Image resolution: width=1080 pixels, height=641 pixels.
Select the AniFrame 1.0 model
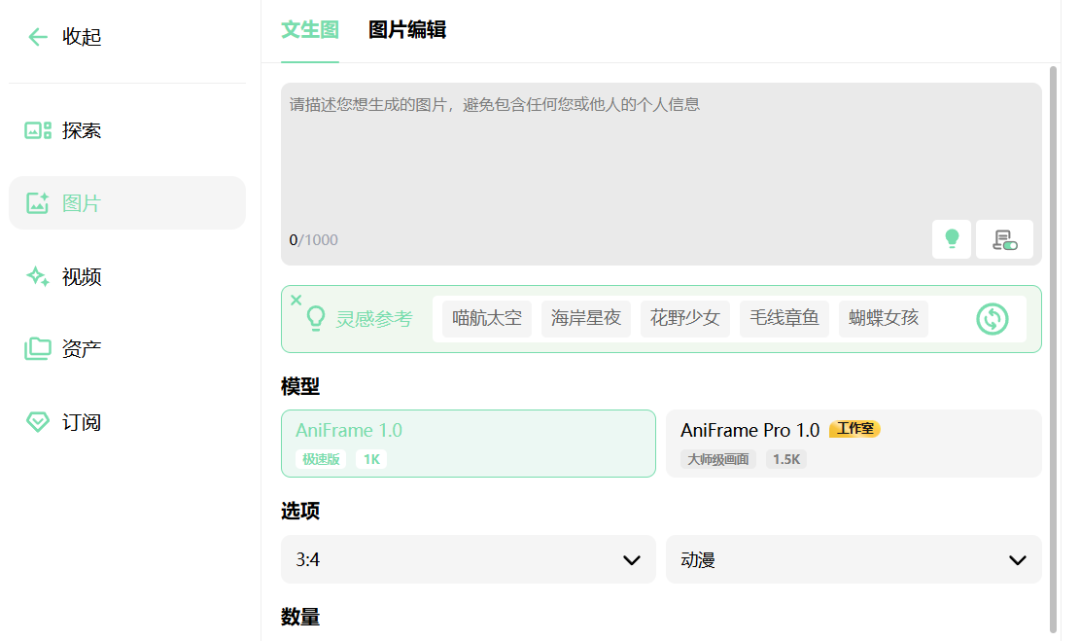468,443
